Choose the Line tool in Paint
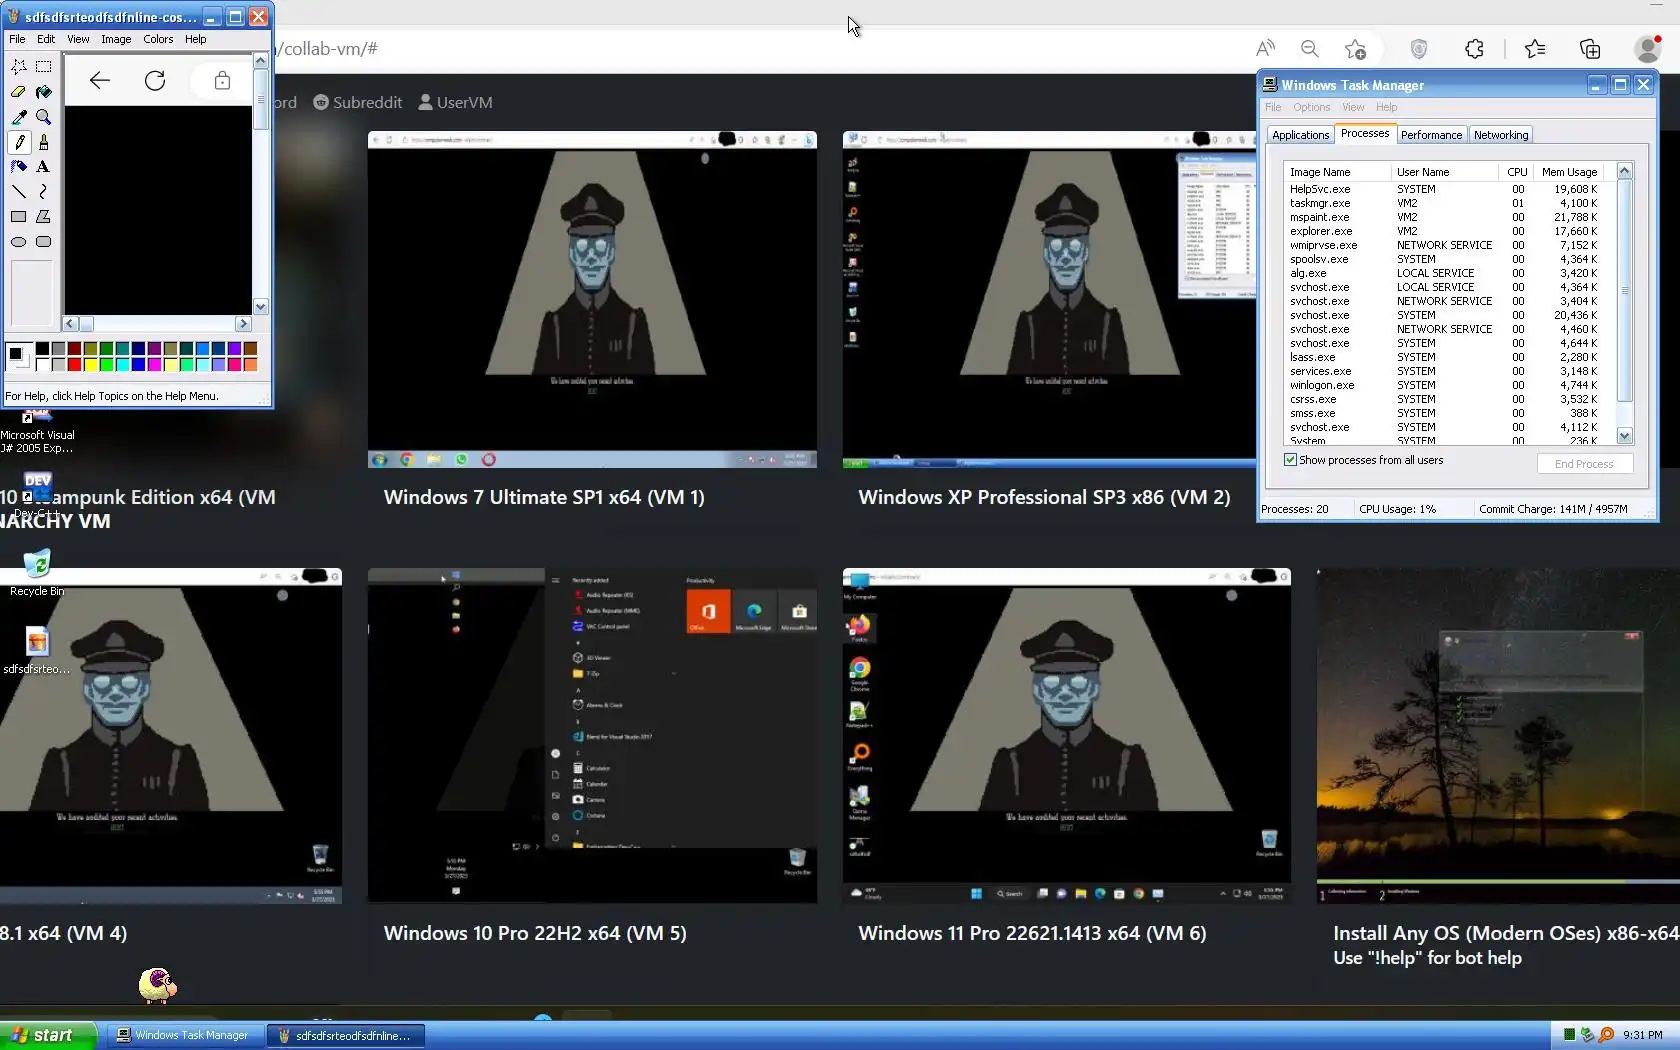1680x1050 pixels. (19, 192)
